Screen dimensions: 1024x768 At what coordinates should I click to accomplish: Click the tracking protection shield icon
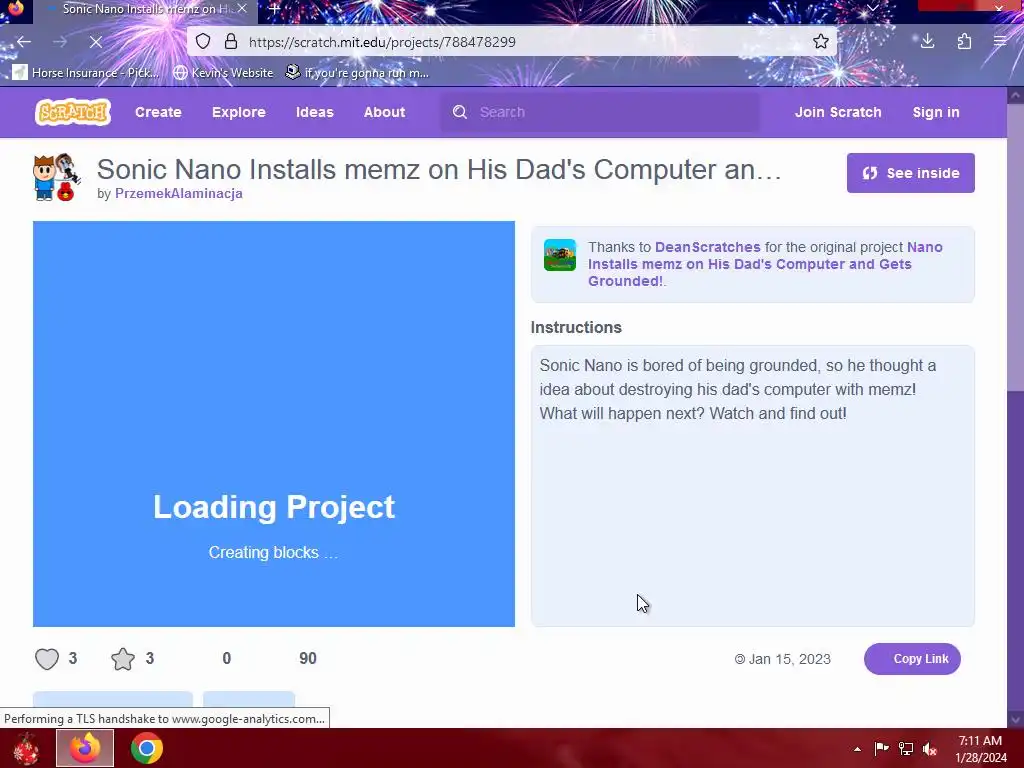tap(203, 42)
